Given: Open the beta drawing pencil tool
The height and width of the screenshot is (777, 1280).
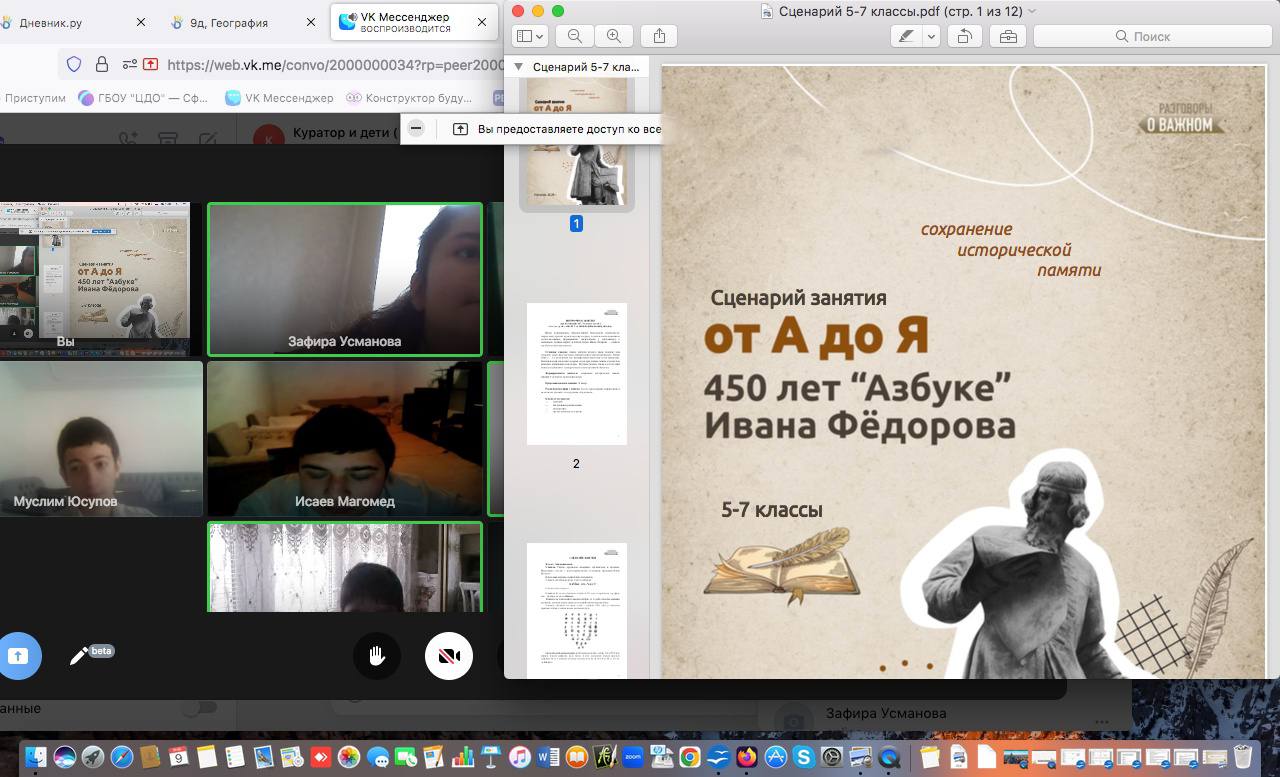Looking at the screenshot, I should [80, 656].
